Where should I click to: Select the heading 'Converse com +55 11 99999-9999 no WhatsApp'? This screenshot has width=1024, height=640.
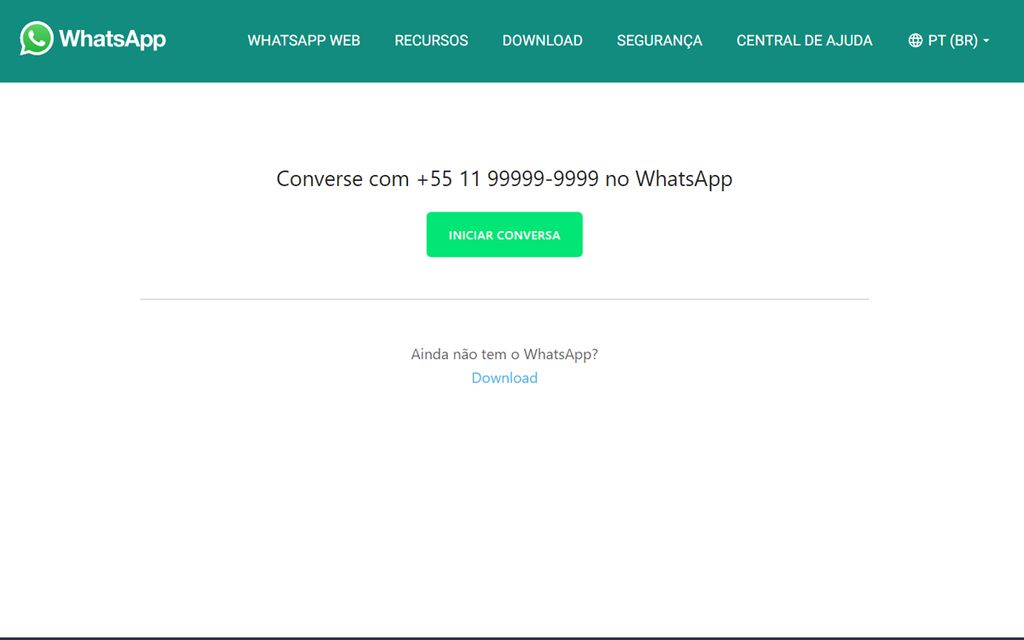[504, 178]
